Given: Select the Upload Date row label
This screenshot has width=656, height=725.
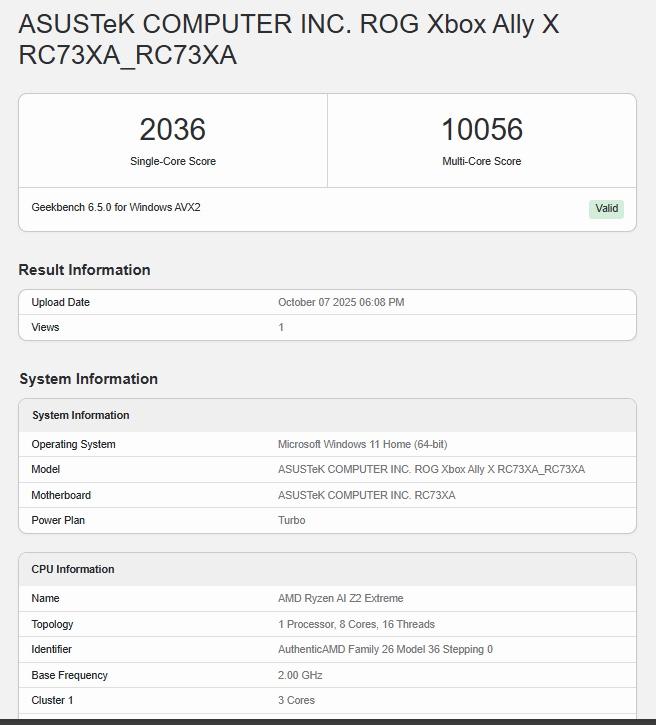Looking at the screenshot, I should tap(60, 302).
